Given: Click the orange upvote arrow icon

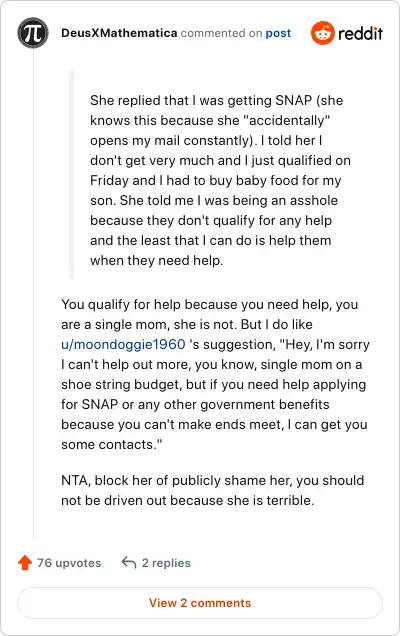Looking at the screenshot, I should tap(25, 563).
